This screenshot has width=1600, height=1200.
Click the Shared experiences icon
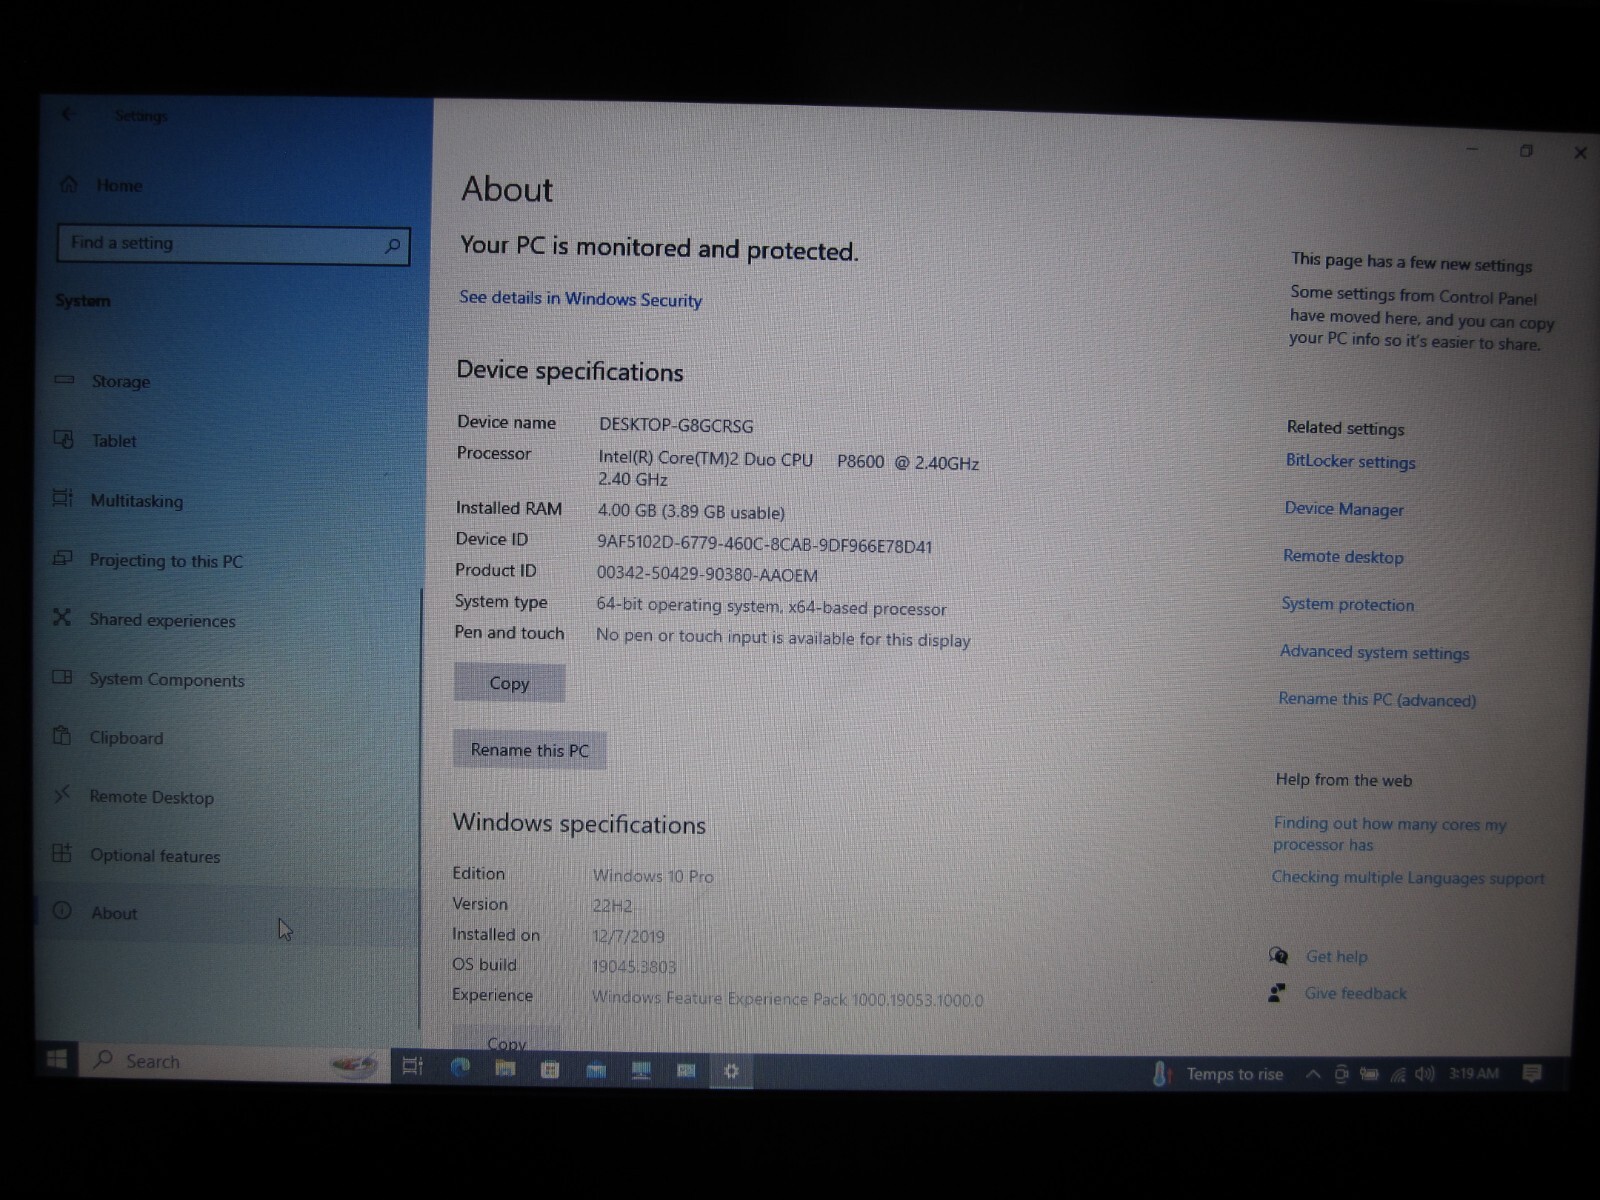point(62,617)
